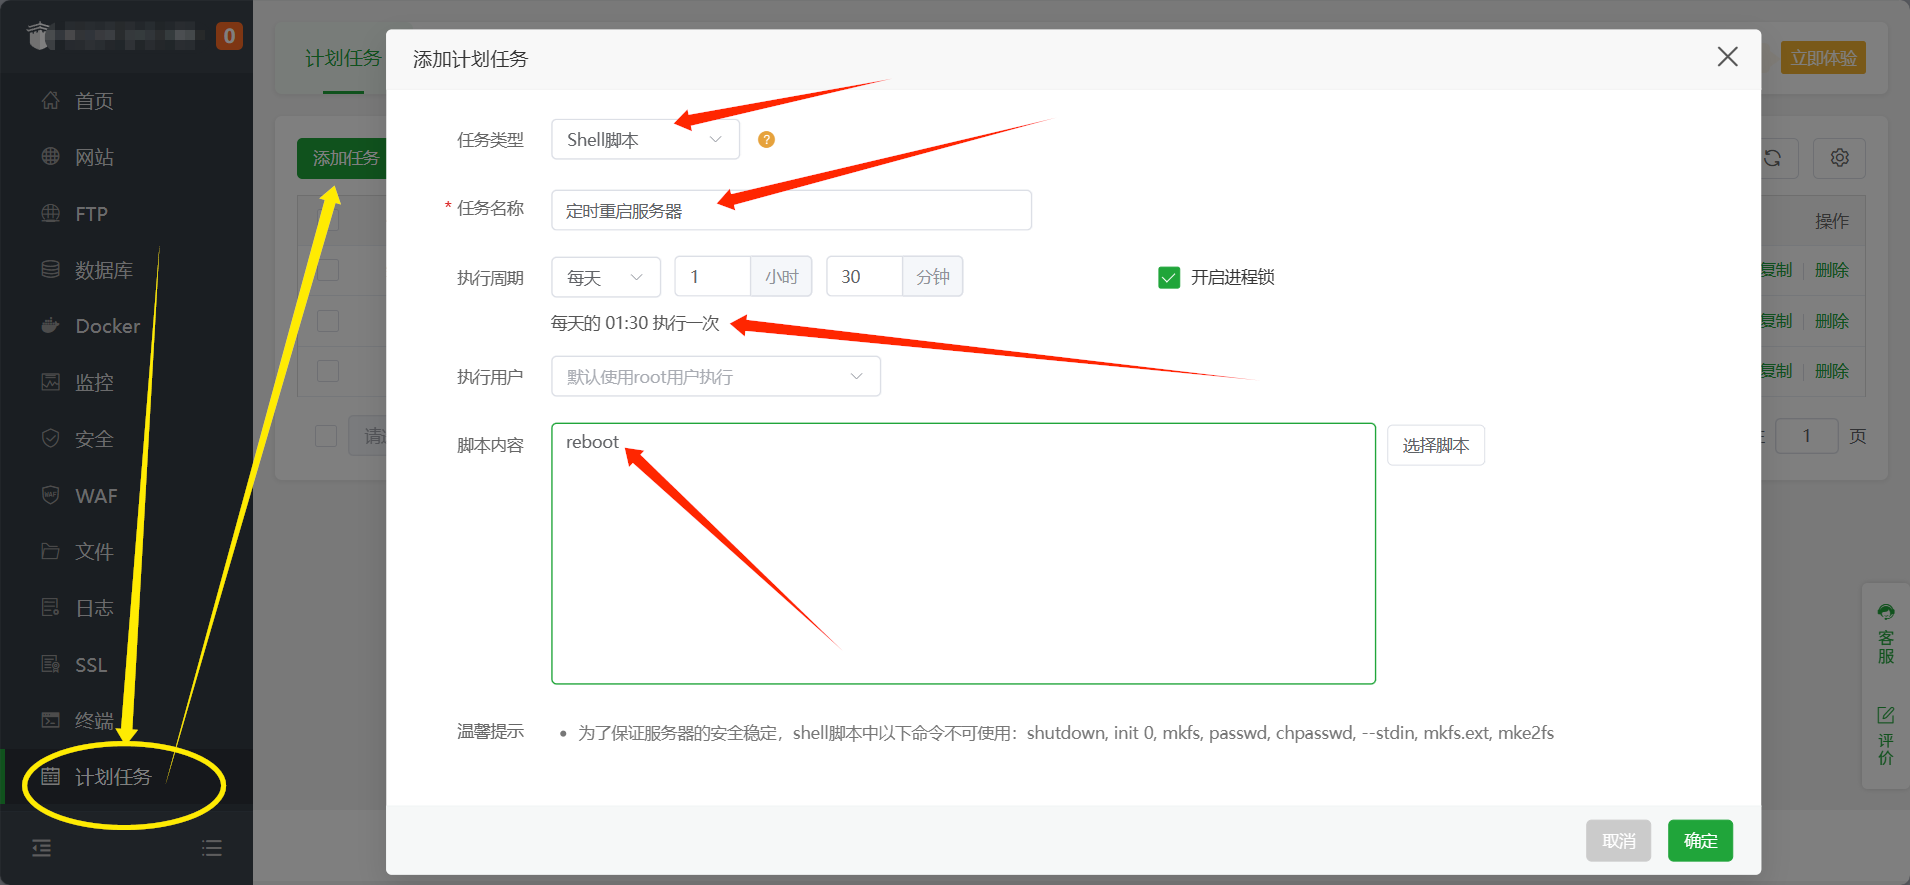Click the gray 取消 cancel button

(1619, 841)
